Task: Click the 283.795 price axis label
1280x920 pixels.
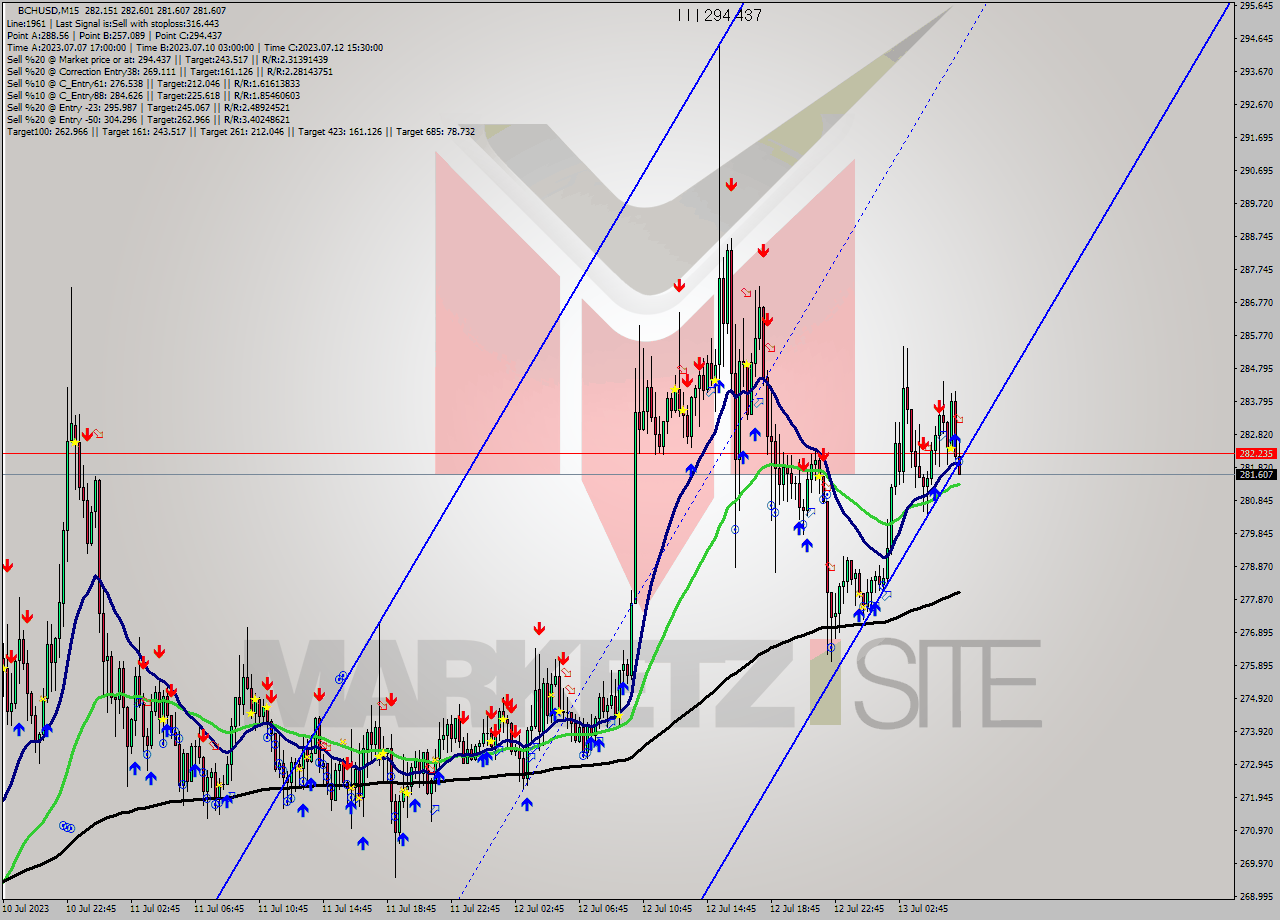Action: (x=1257, y=402)
